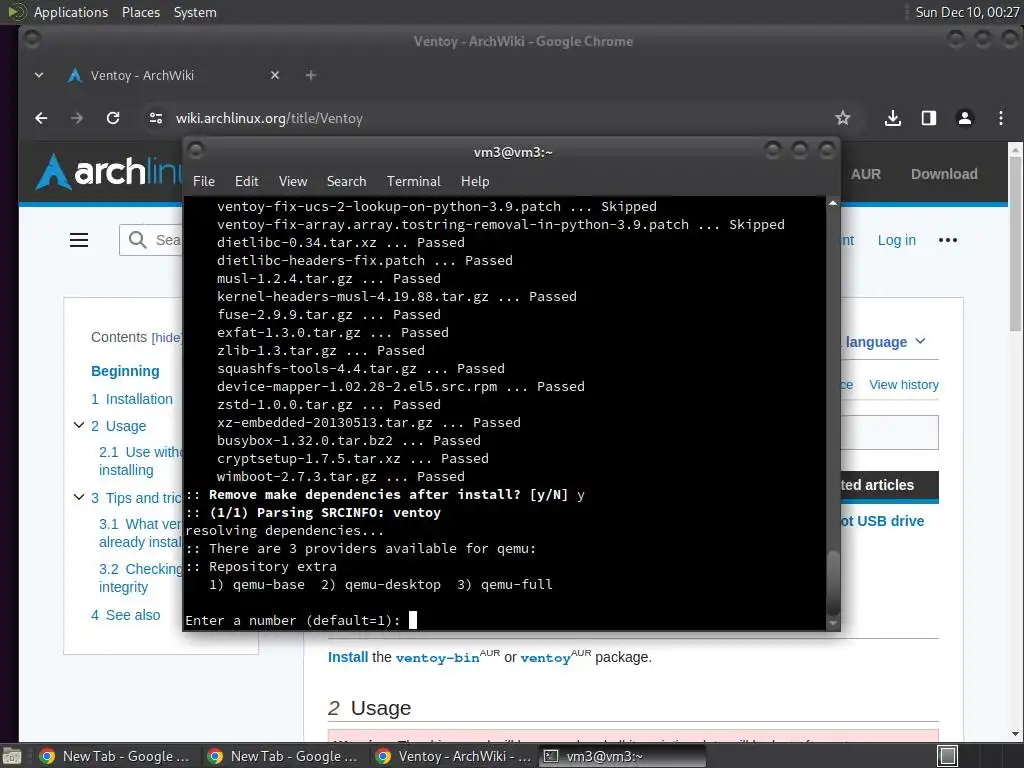Close the Ventoy - ArchWiki tab
Image resolution: width=1024 pixels, height=768 pixels.
tap(275, 75)
